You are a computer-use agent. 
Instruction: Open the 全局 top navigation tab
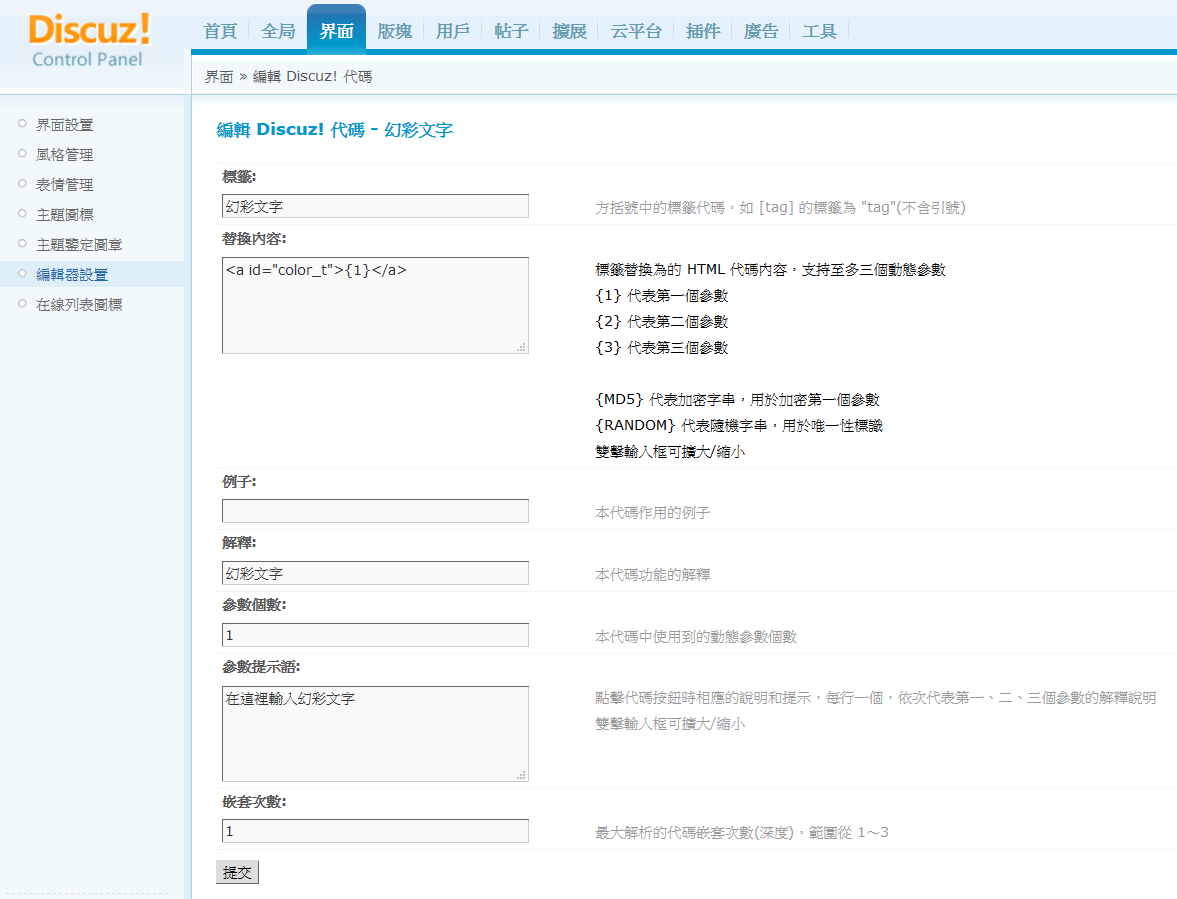pos(278,31)
